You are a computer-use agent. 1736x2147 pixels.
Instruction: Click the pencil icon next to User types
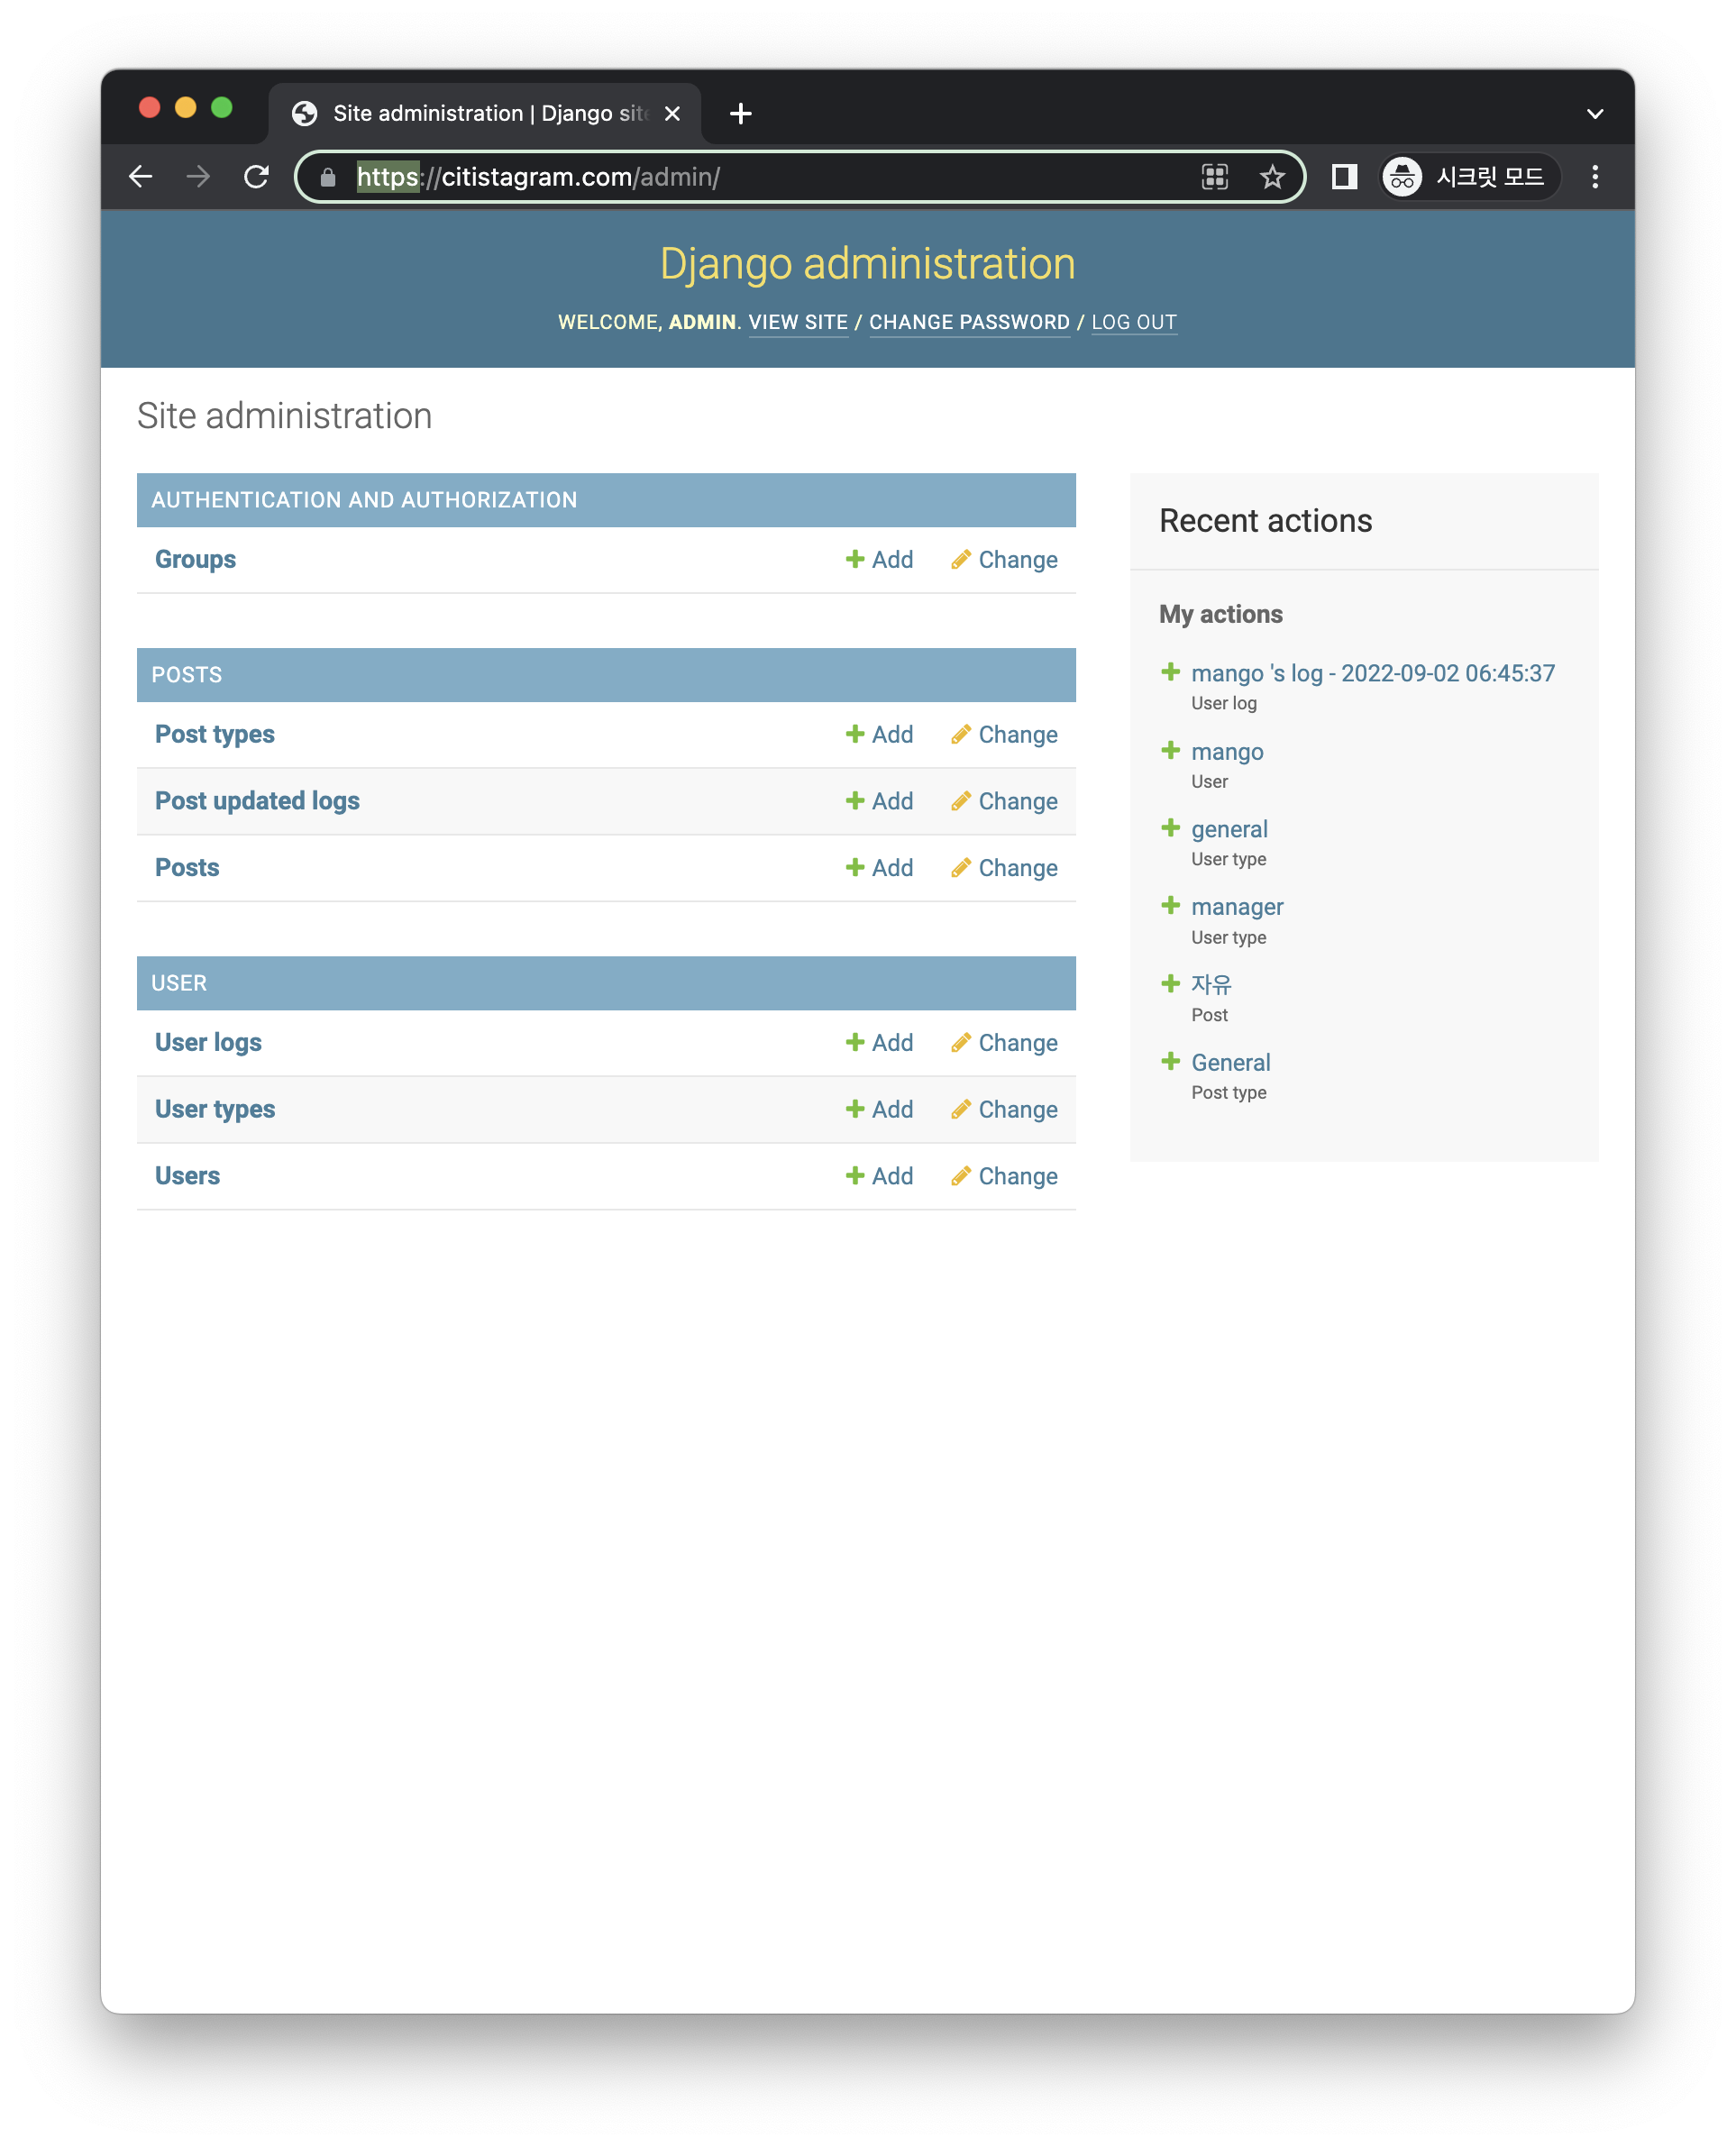click(962, 1109)
